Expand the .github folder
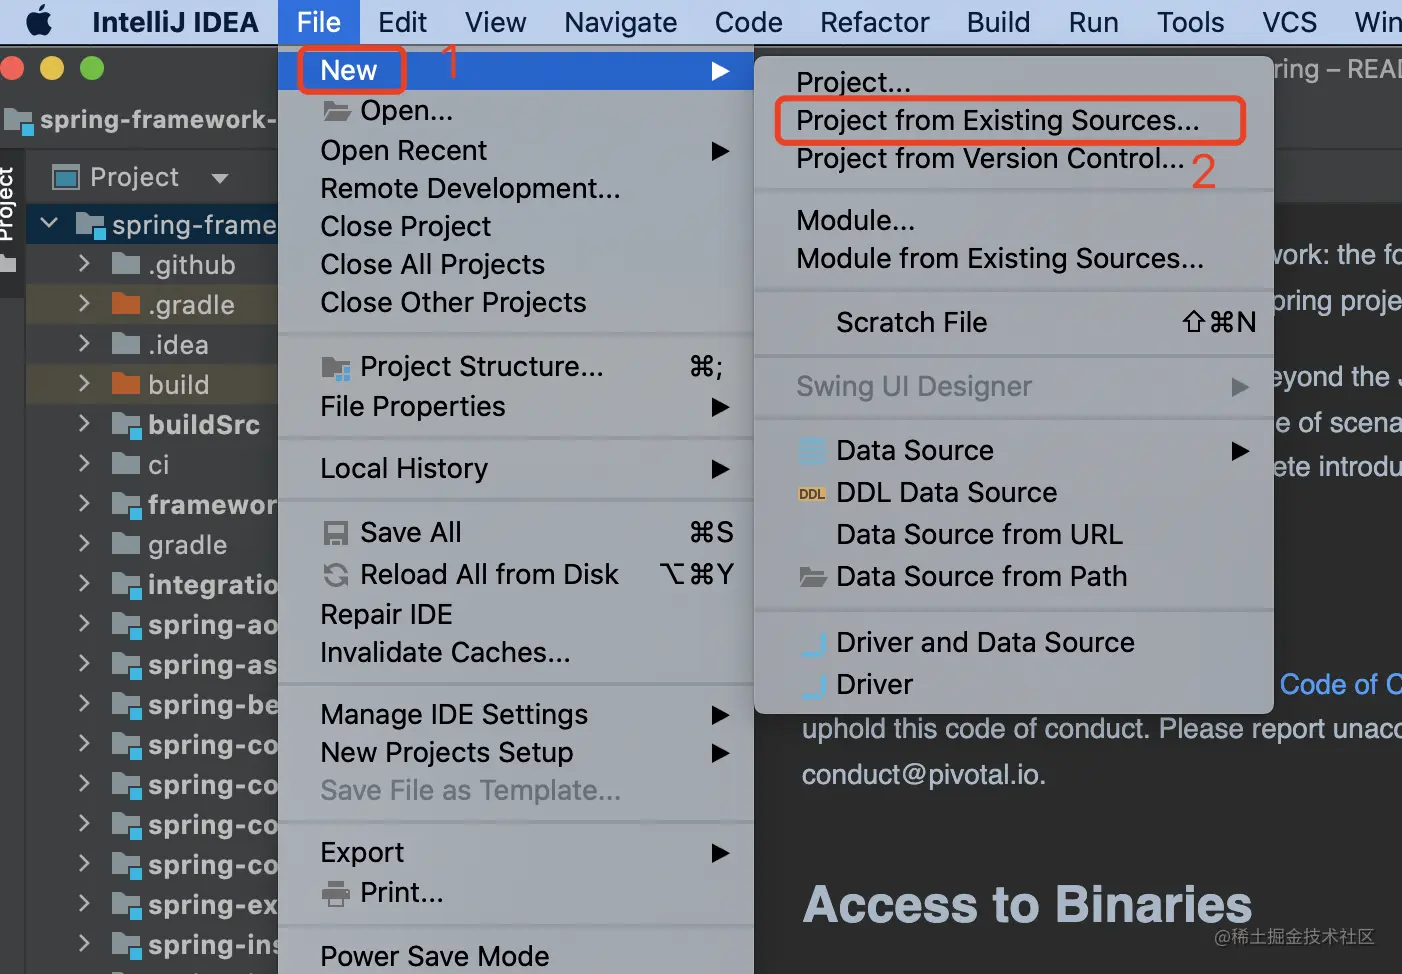 [x=84, y=264]
